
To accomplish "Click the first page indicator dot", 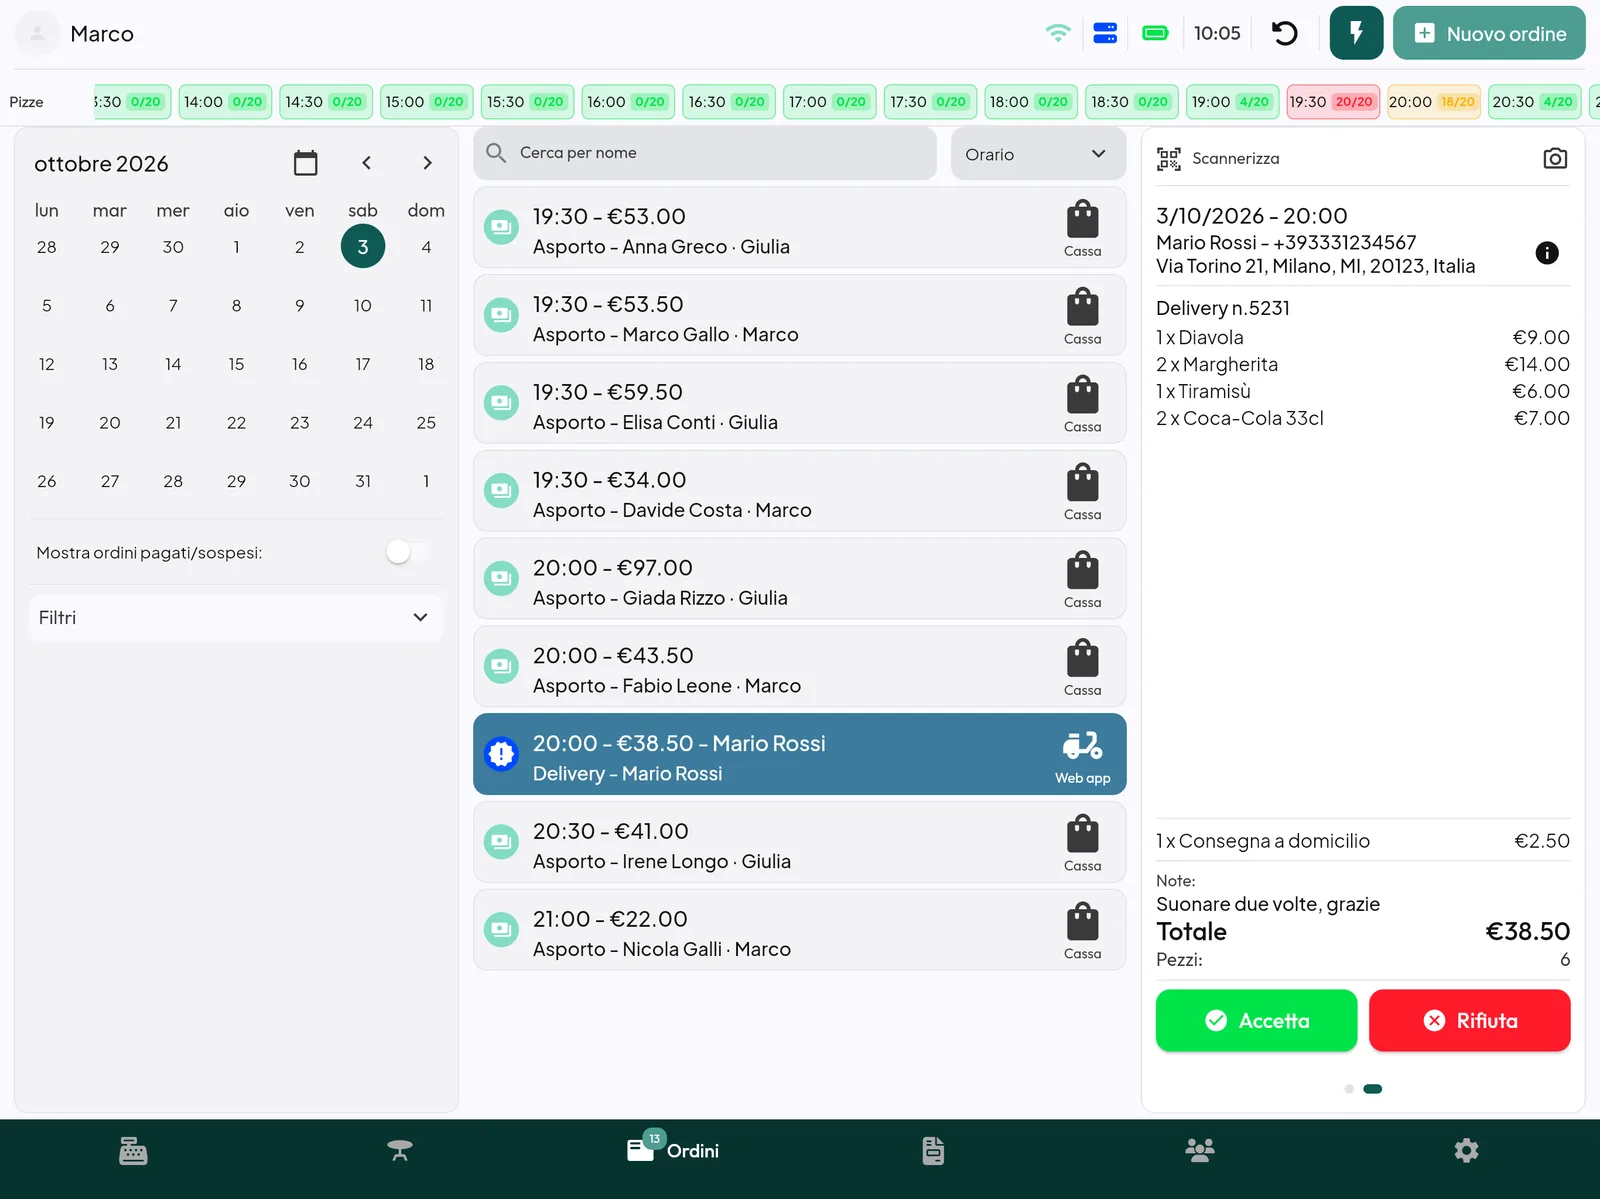I will pyautogui.click(x=1349, y=1089).
